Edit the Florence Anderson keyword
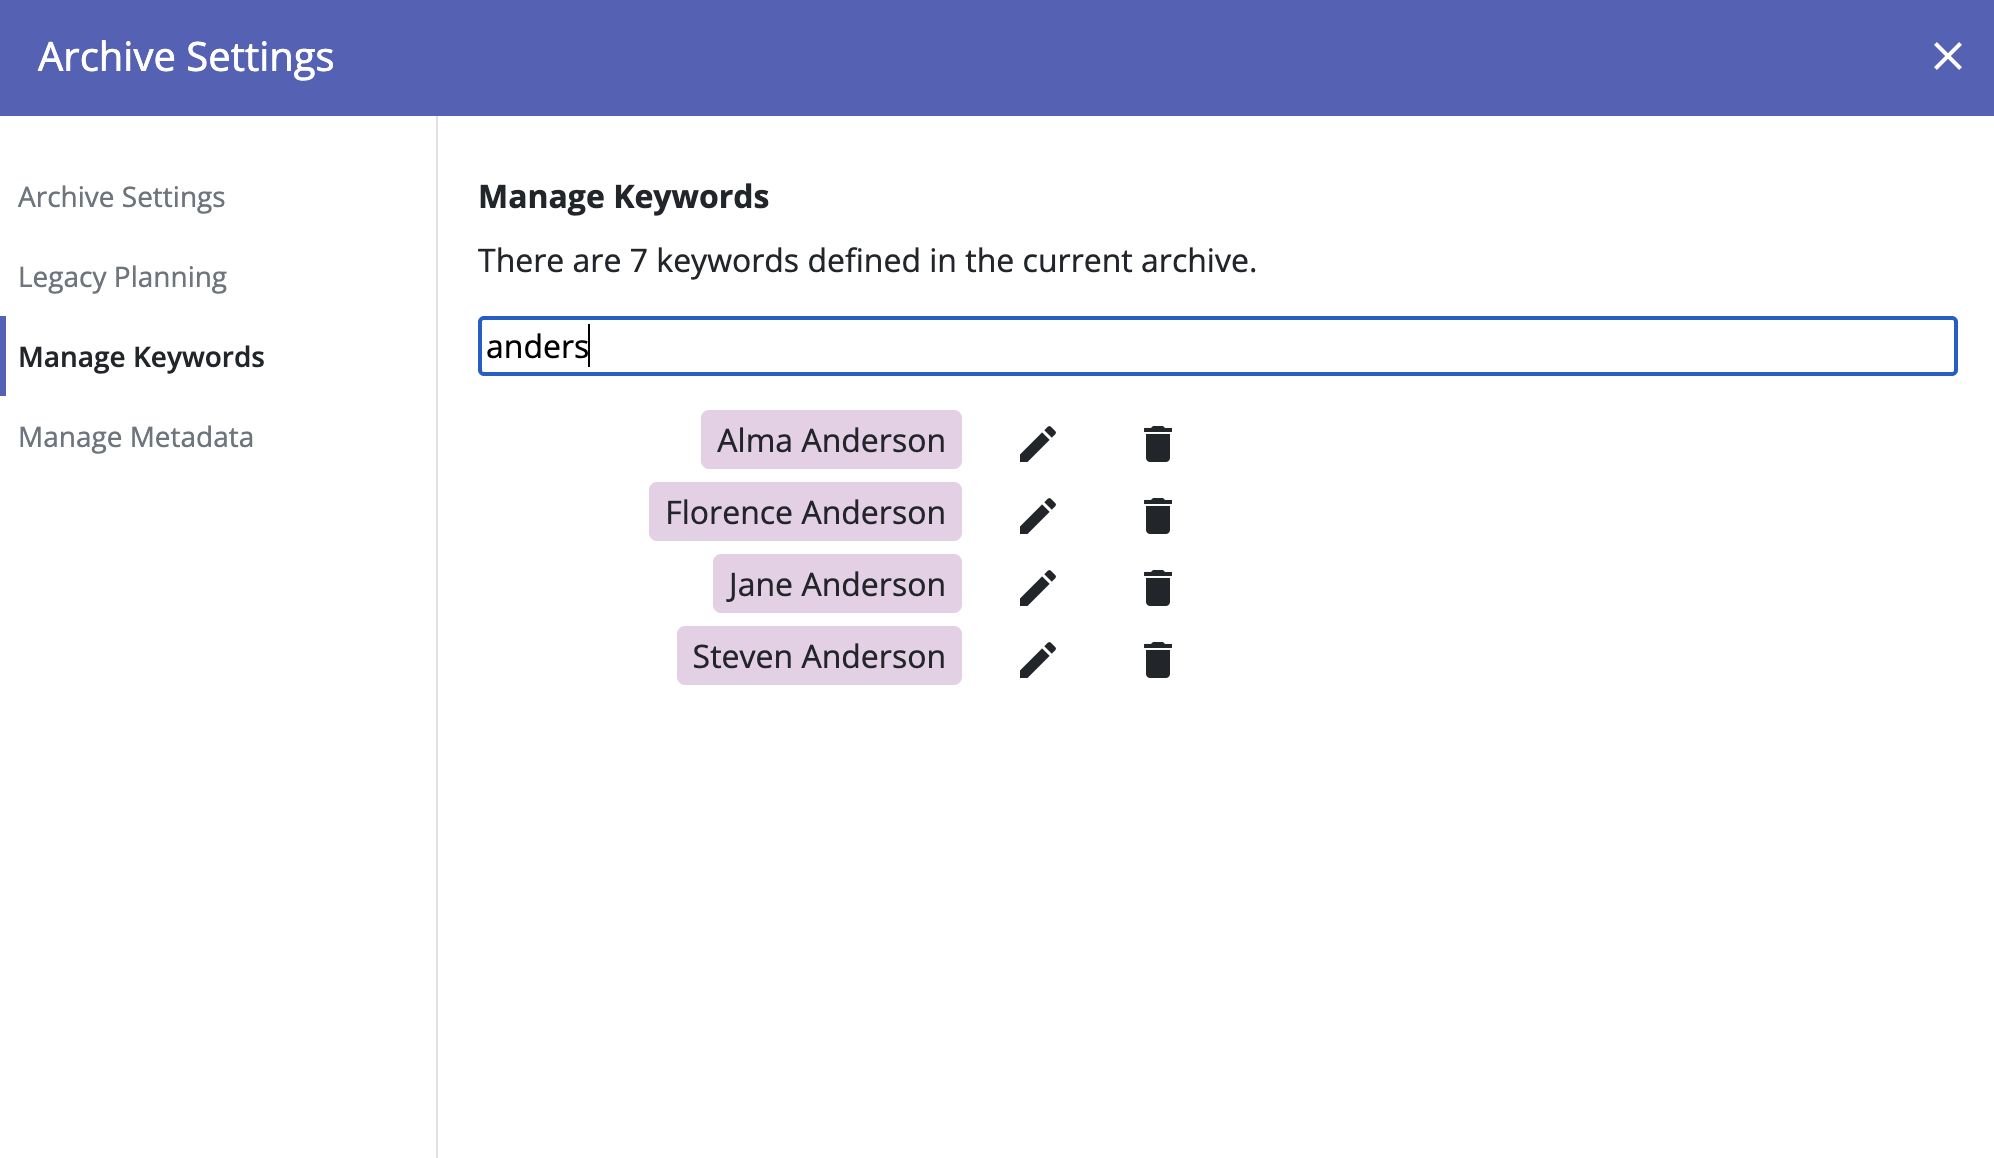Viewport: 1994px width, 1158px height. 1037,516
